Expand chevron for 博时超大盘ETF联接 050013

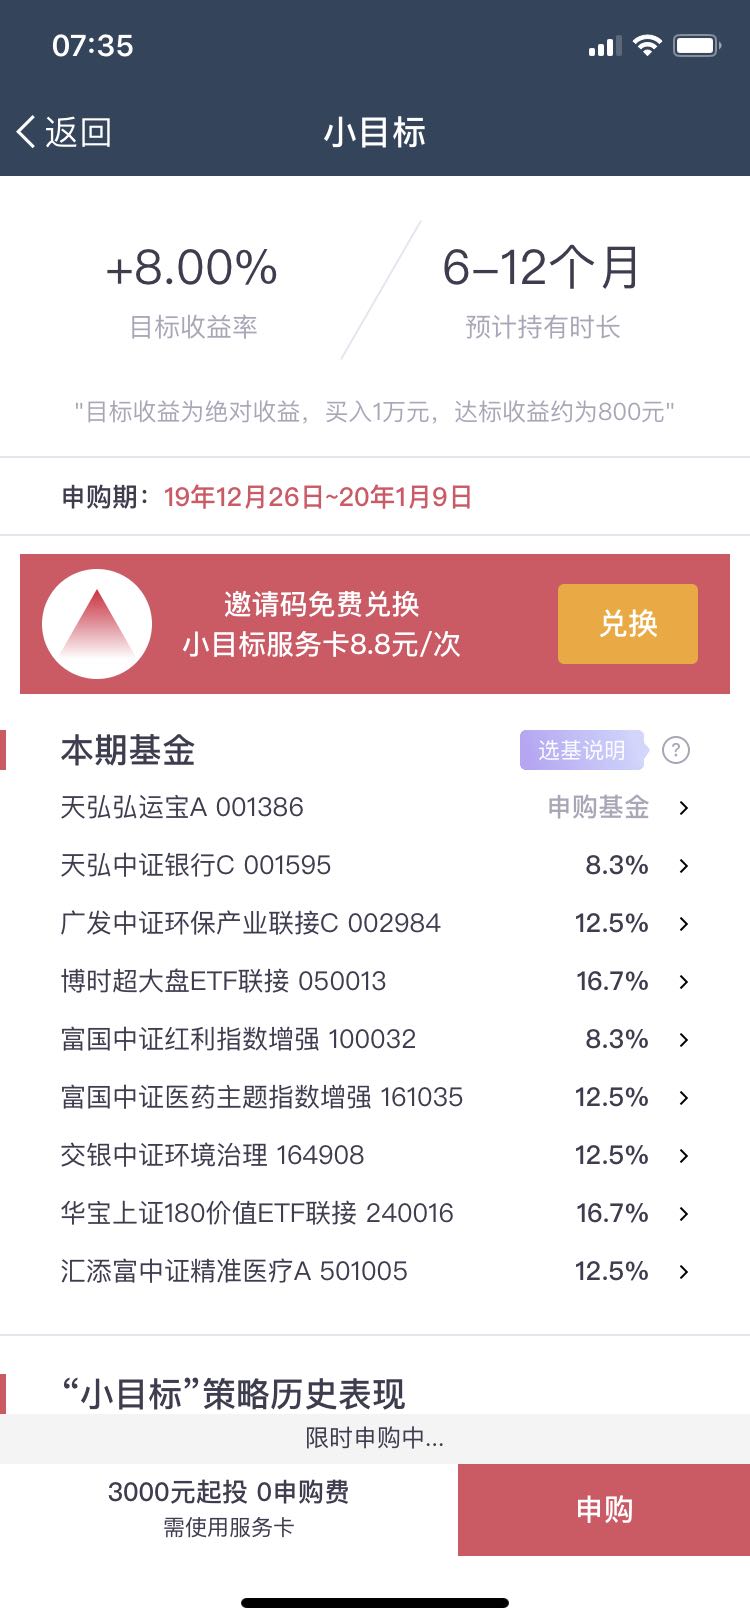pyautogui.click(x=684, y=982)
